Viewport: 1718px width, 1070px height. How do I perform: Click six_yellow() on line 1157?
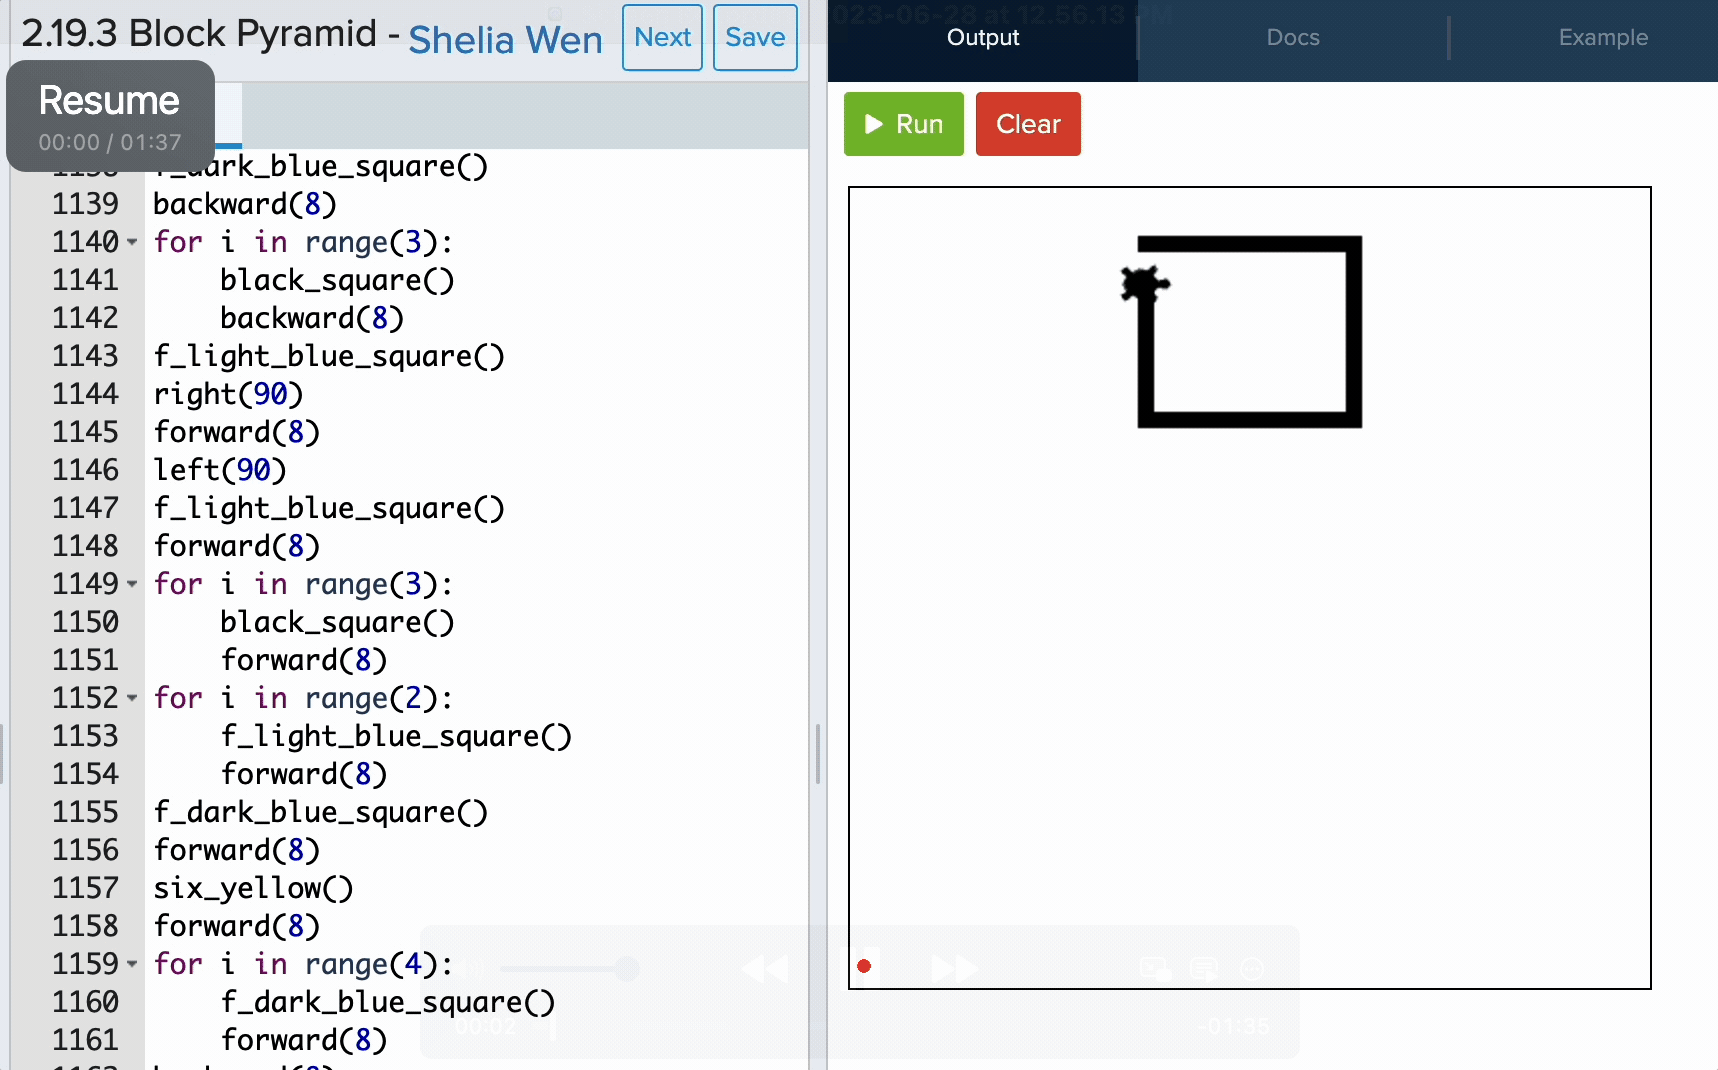tap(253, 888)
